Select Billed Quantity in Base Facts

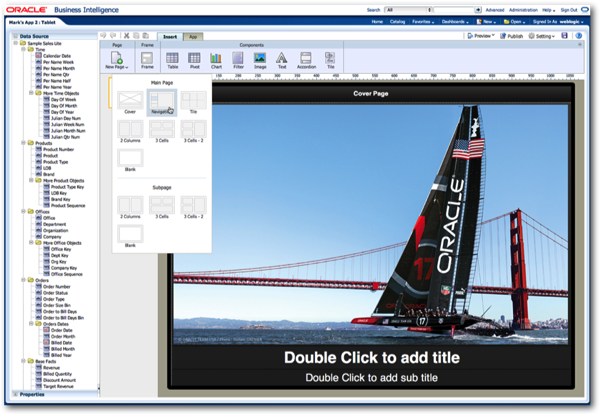(57, 374)
